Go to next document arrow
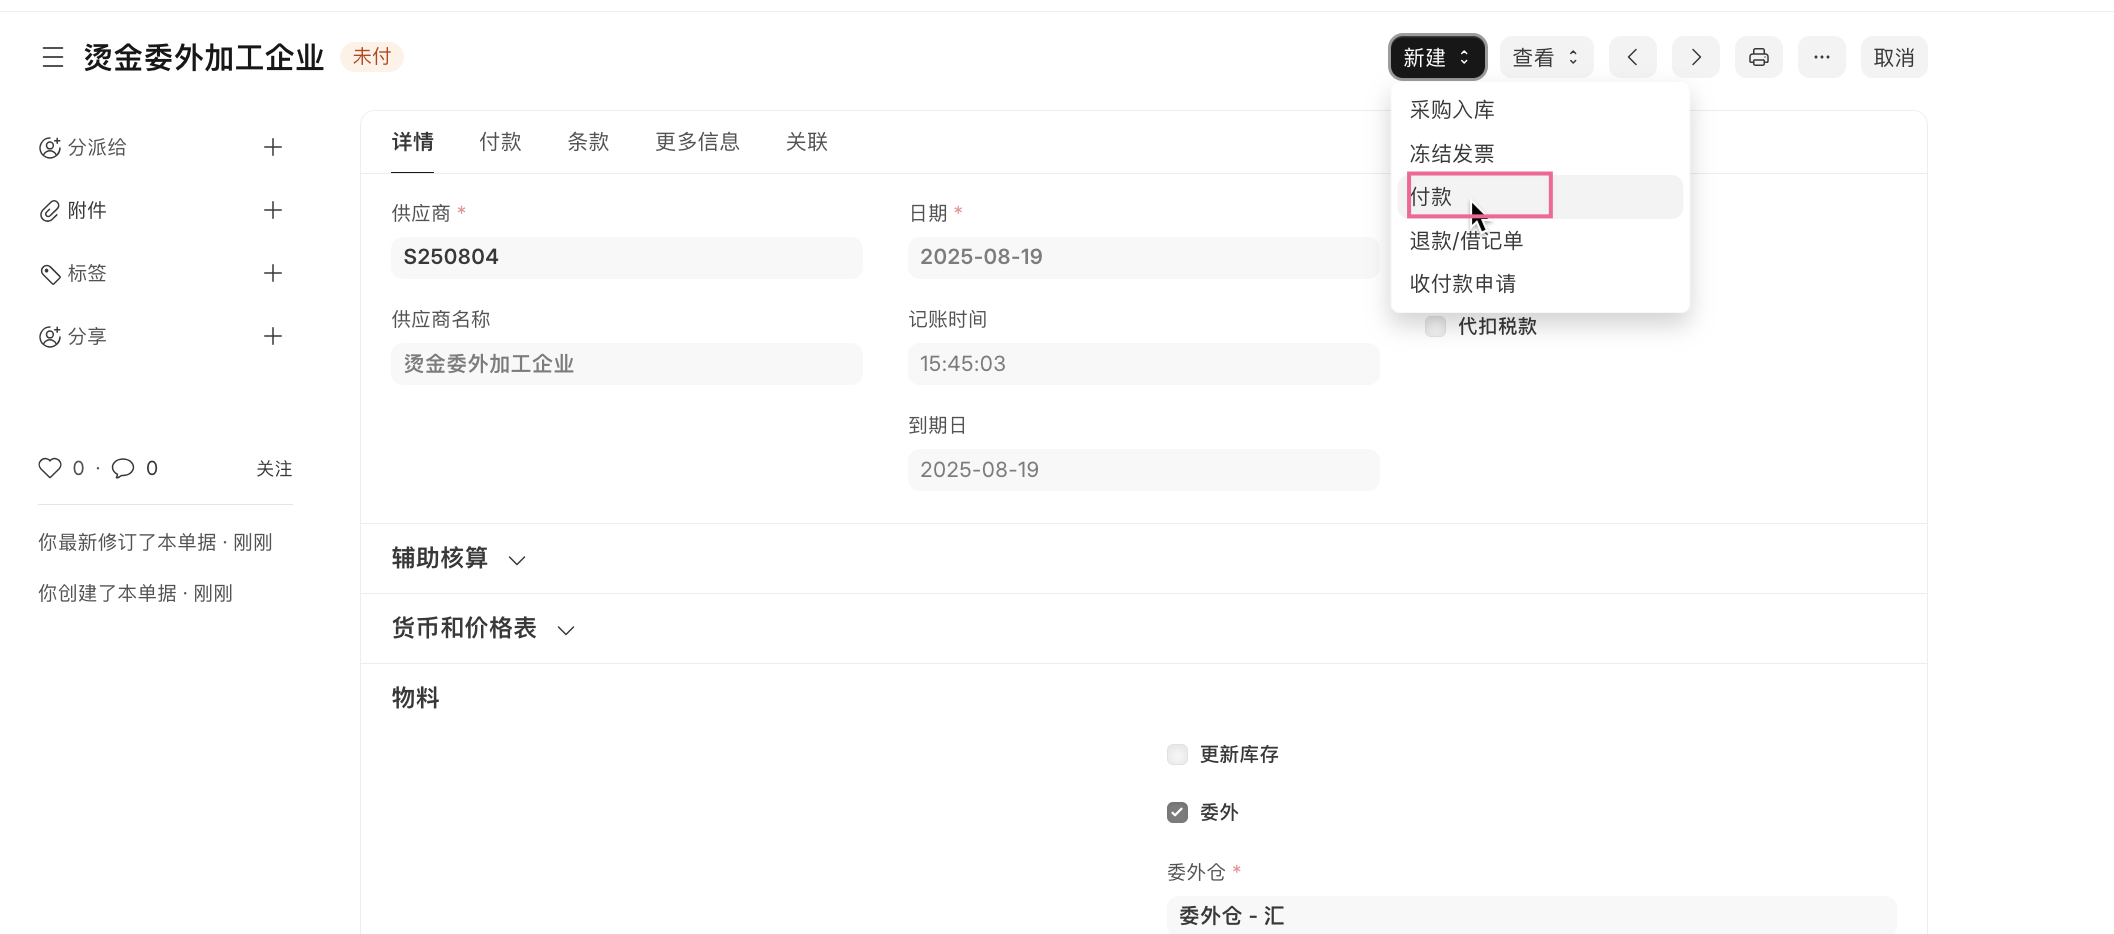 (x=1695, y=58)
